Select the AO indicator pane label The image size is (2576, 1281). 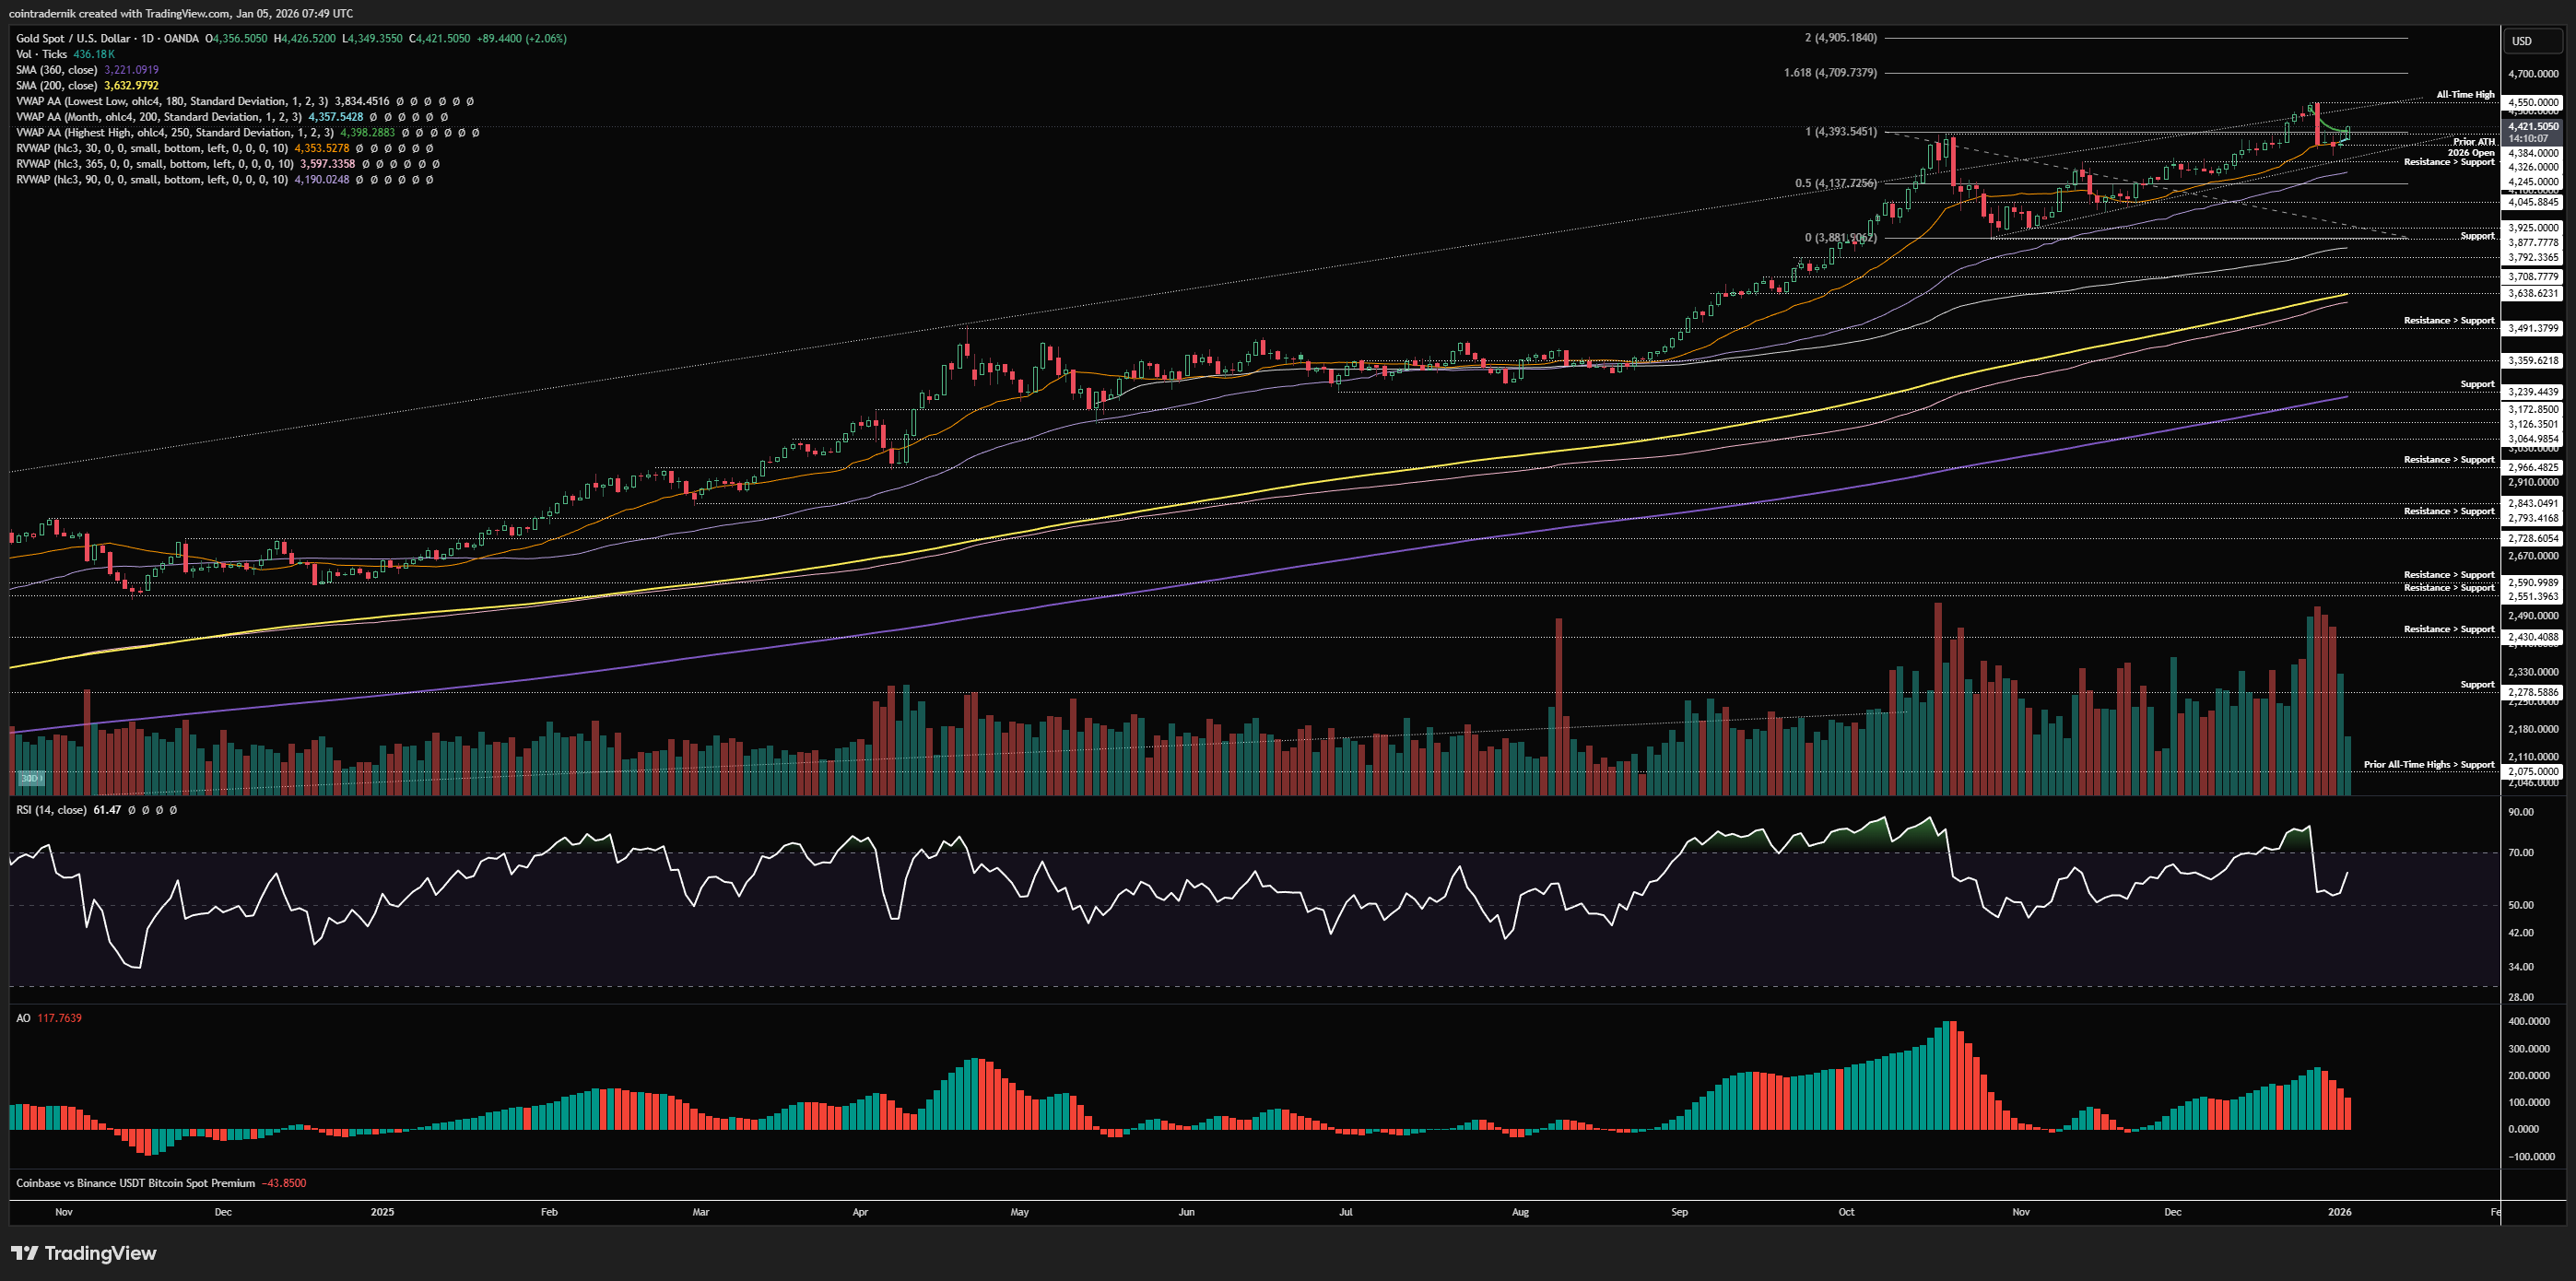23,1018
